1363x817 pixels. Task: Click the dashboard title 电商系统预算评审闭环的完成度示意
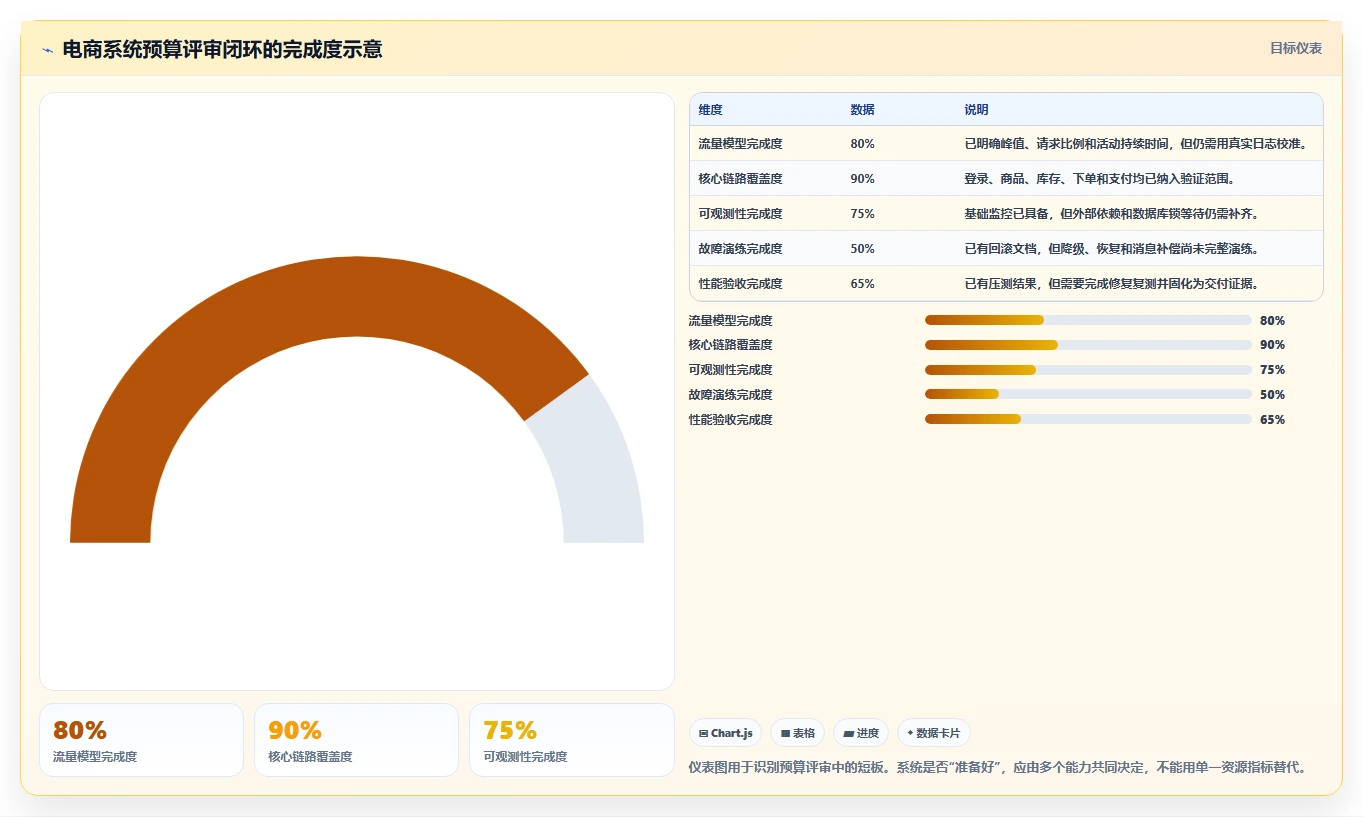click(x=222, y=49)
